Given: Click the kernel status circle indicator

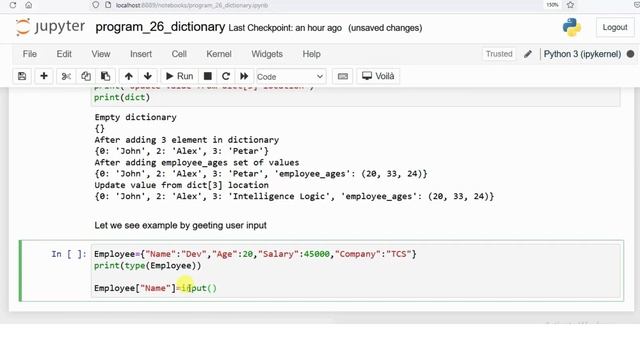Looking at the screenshot, I should 631,54.
